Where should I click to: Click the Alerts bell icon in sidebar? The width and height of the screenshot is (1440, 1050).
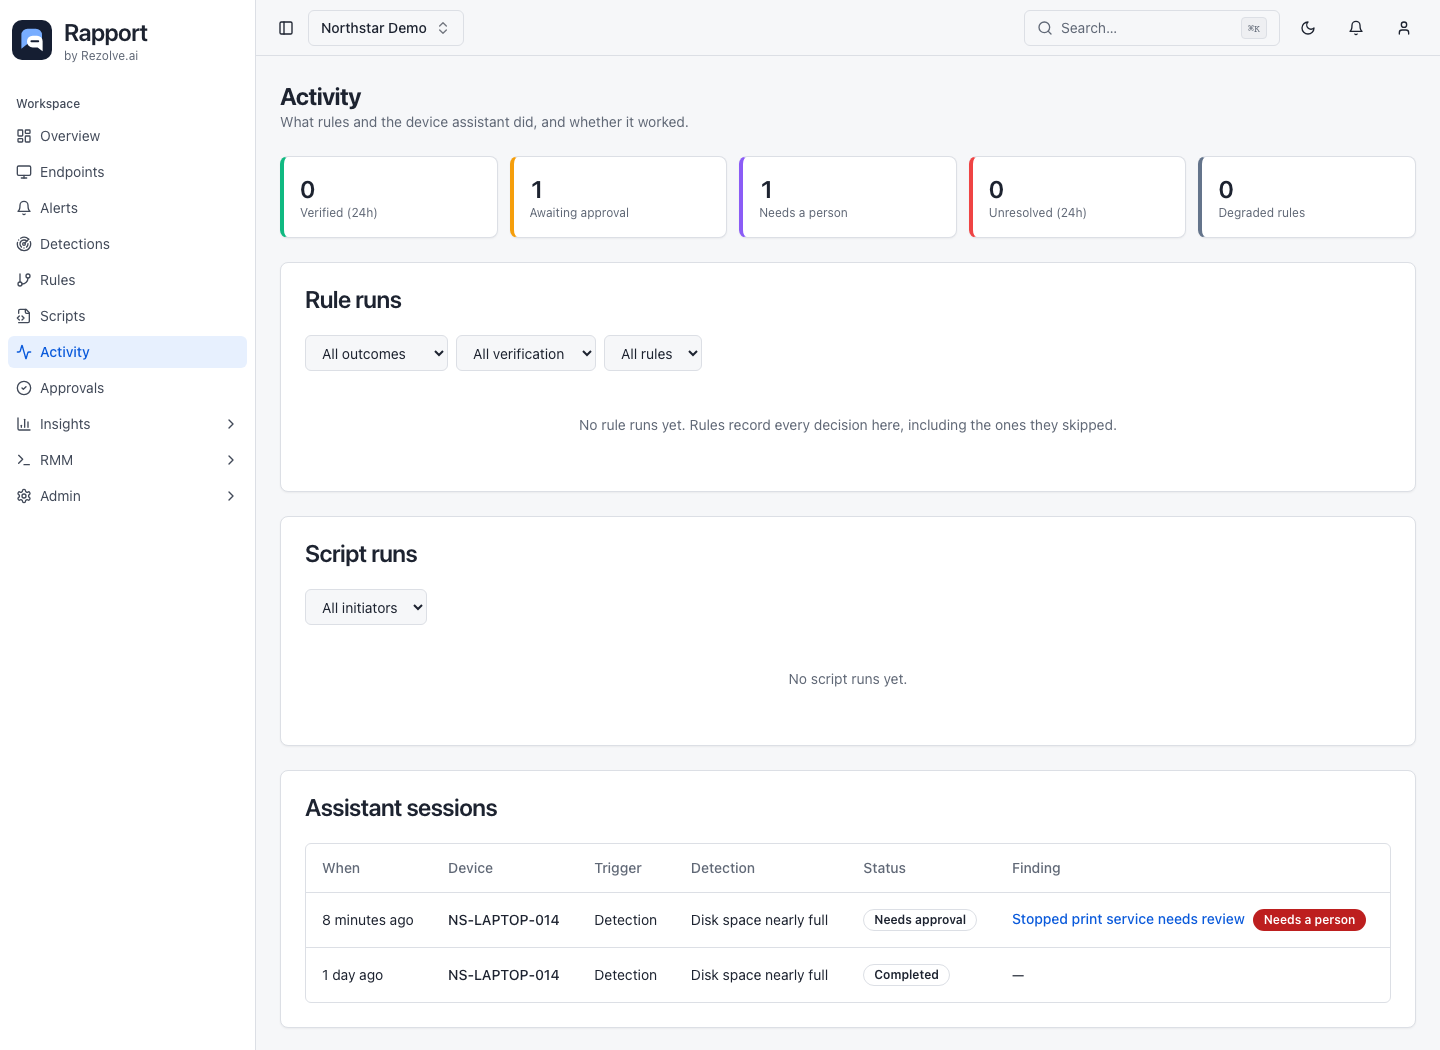tap(24, 208)
